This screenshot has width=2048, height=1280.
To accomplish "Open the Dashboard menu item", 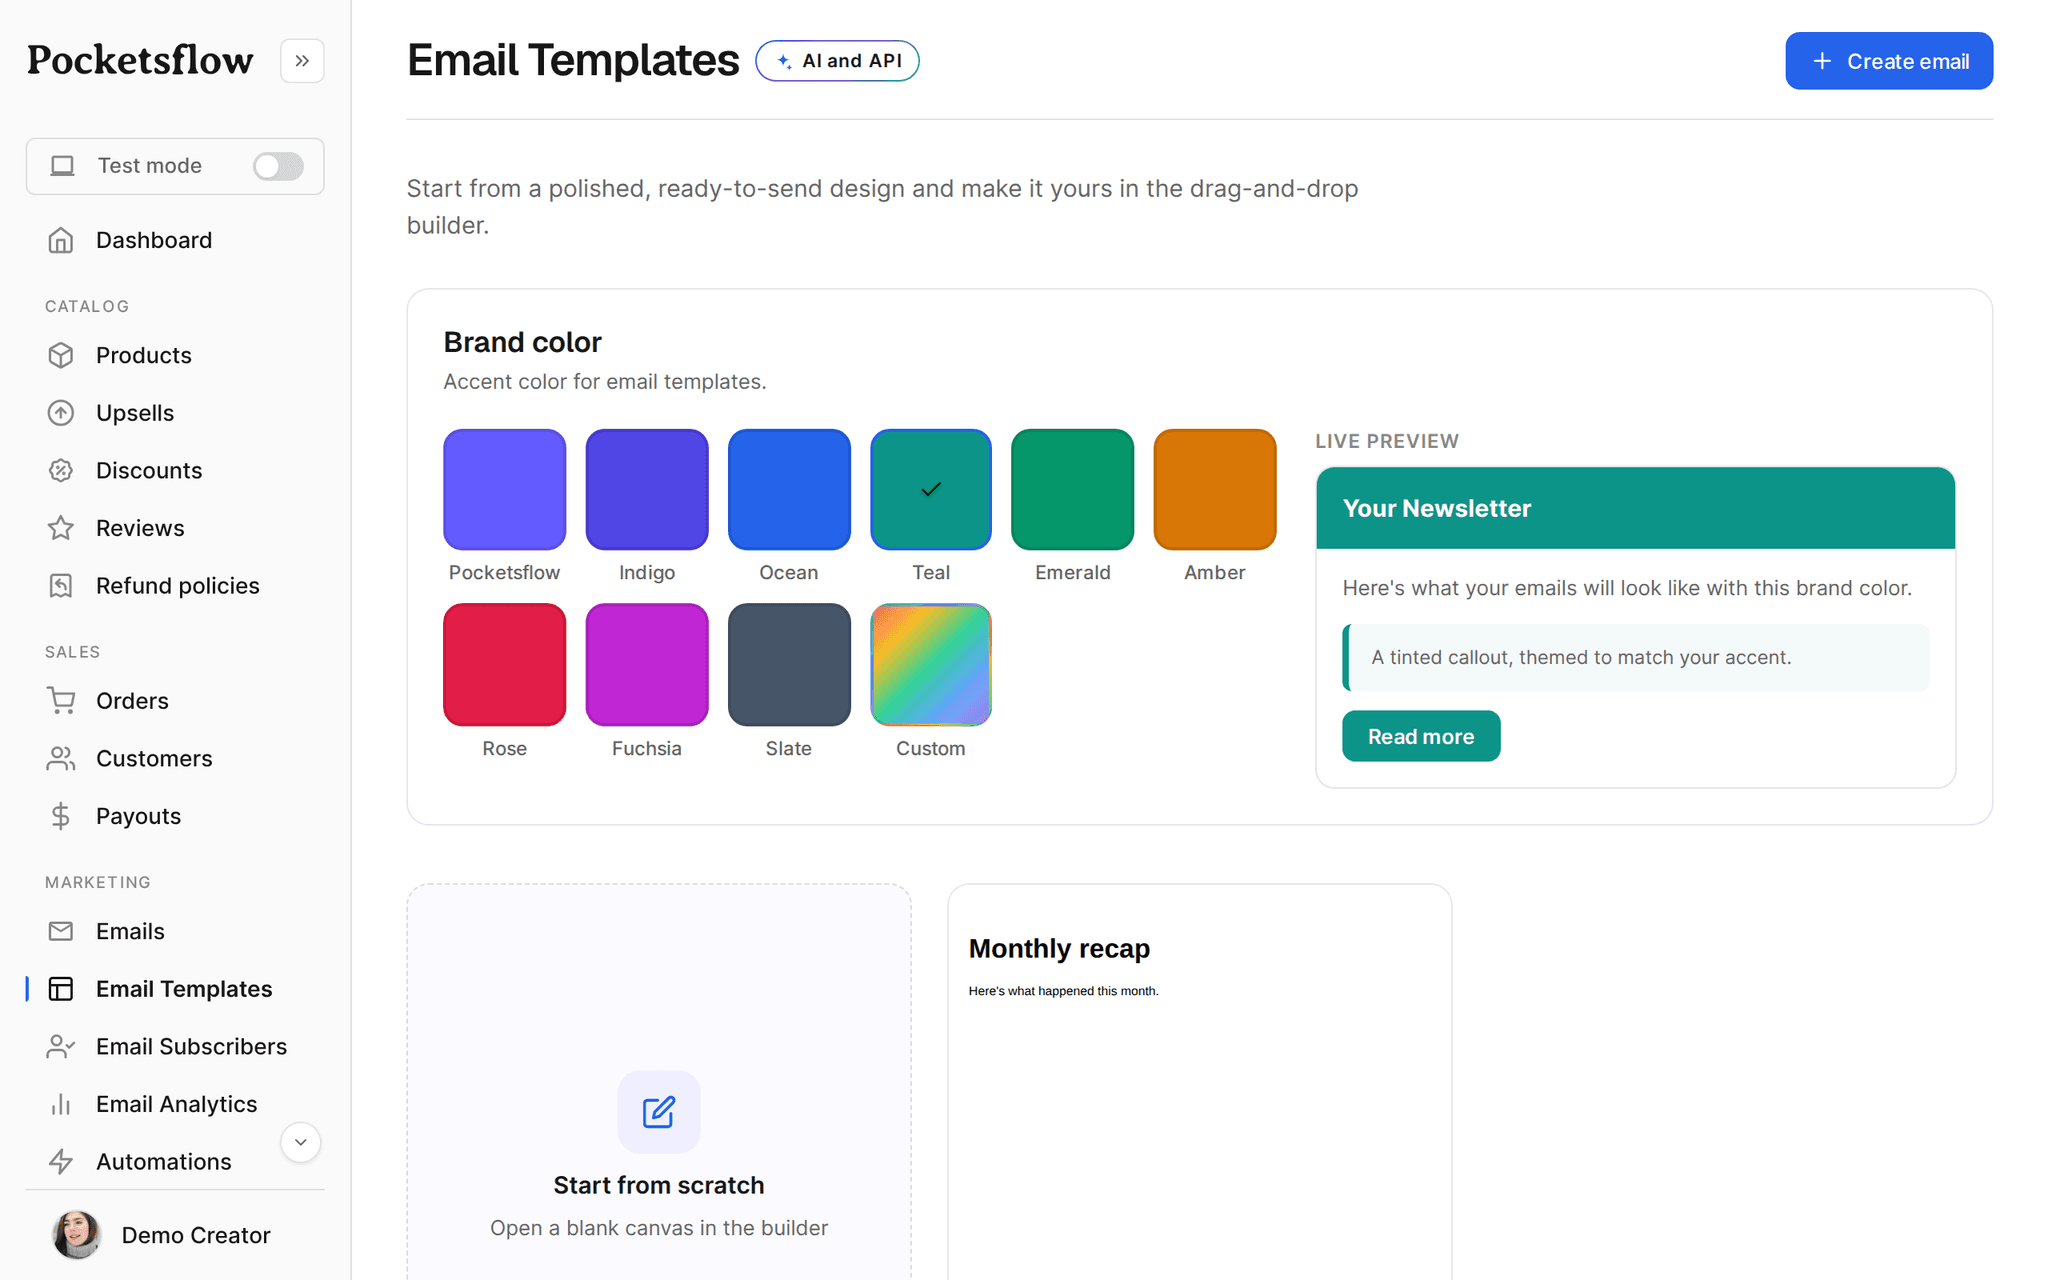I will click(175, 240).
